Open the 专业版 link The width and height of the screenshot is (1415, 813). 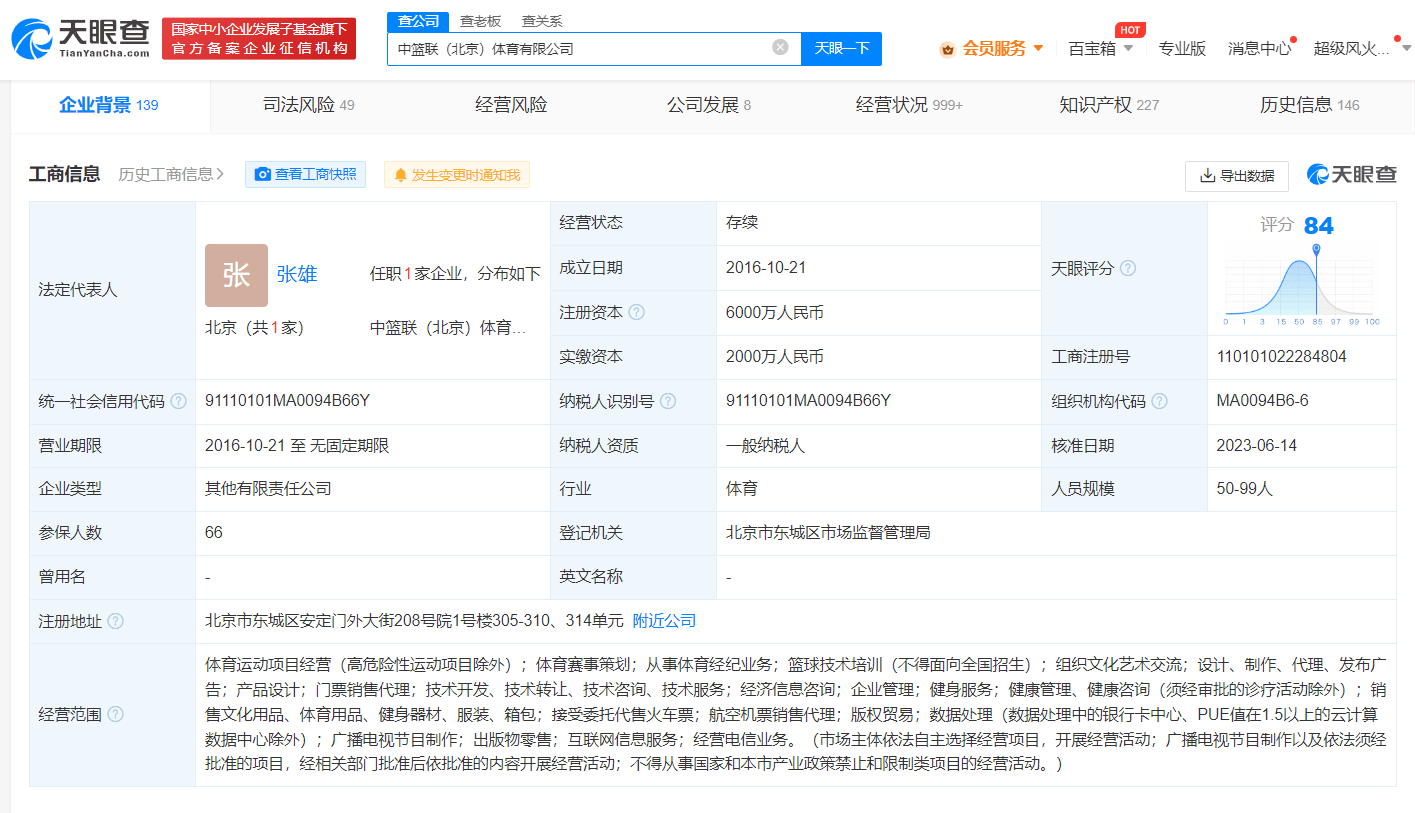pyautogui.click(x=1182, y=48)
